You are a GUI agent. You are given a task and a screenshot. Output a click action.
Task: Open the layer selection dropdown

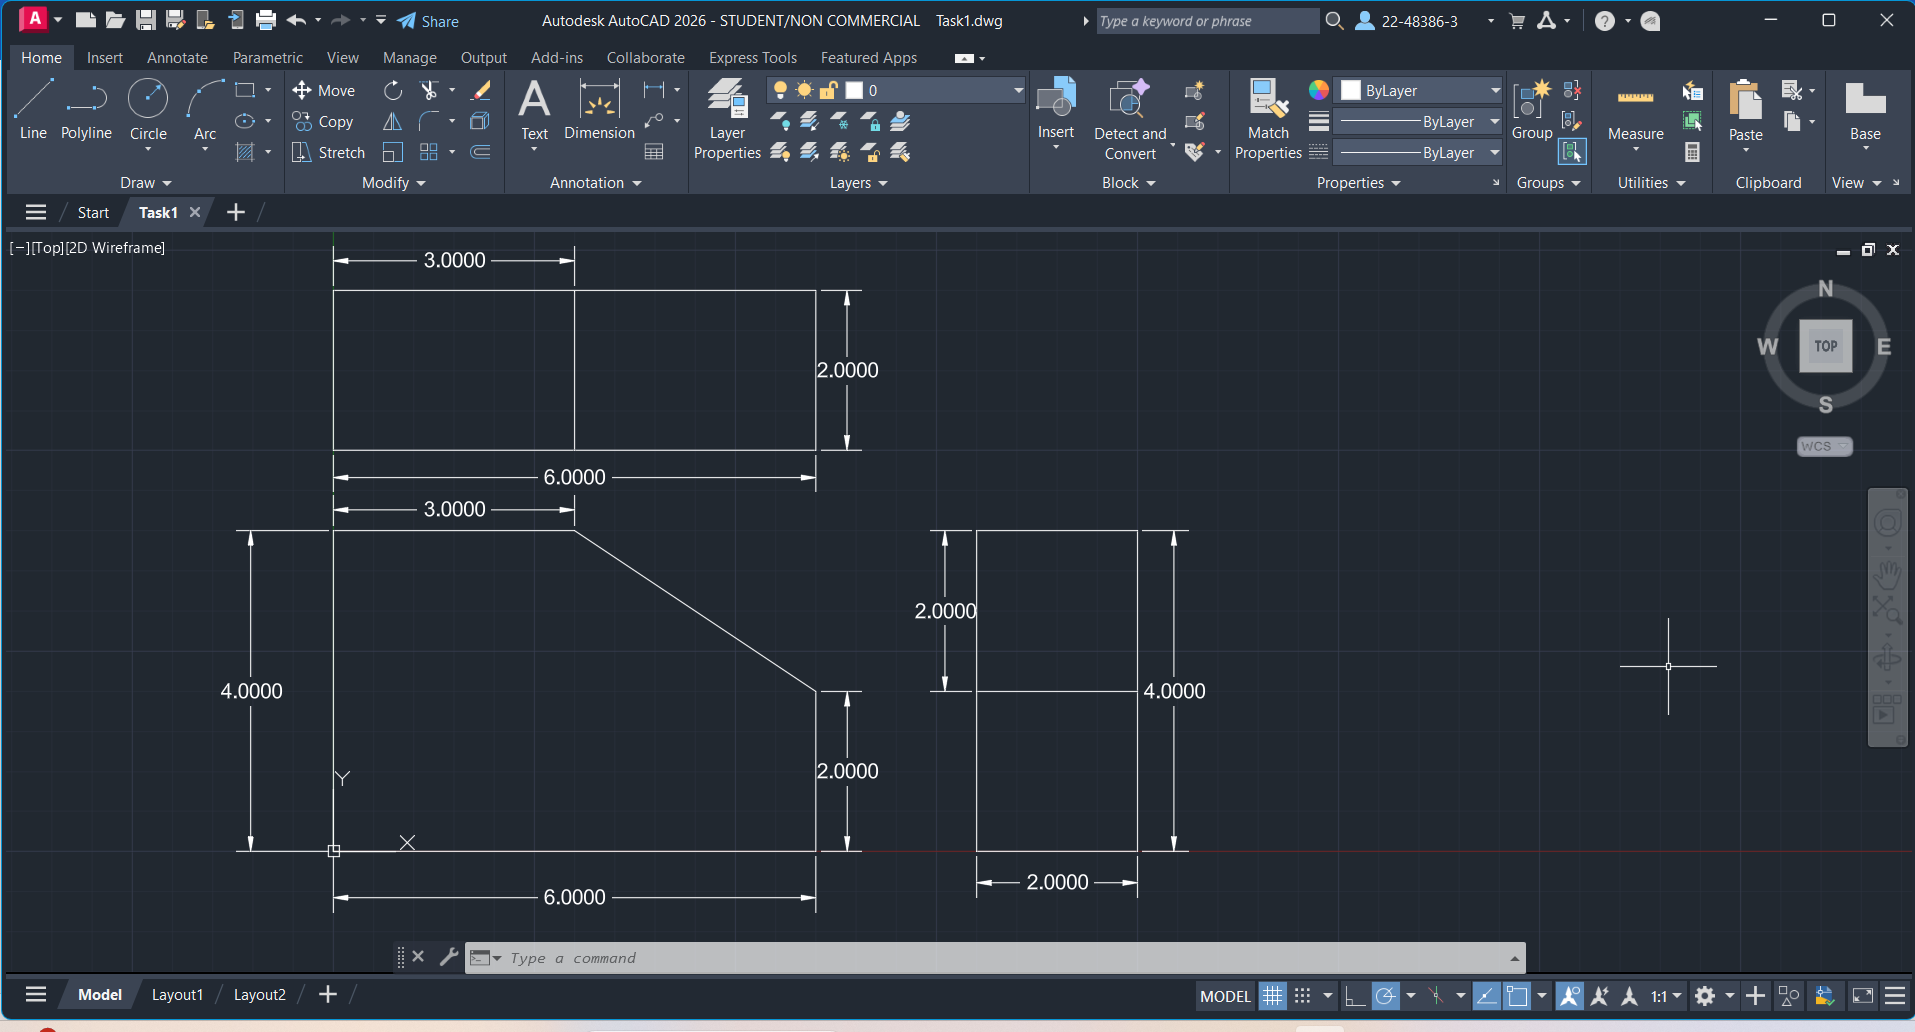pyautogui.click(x=1017, y=91)
